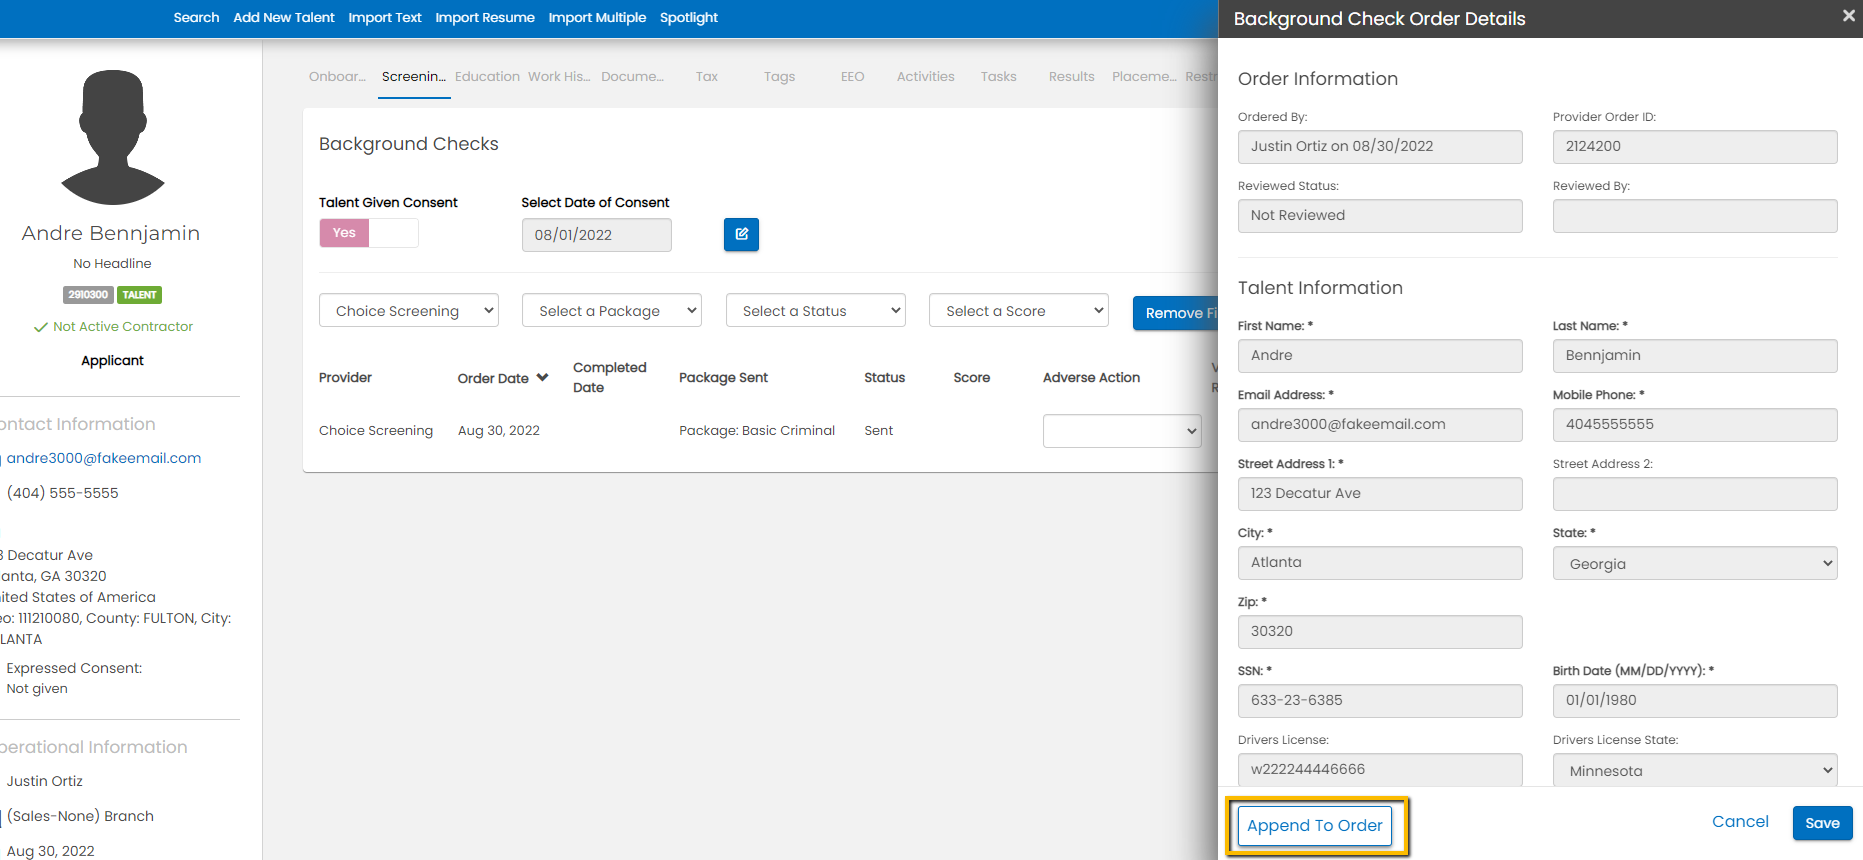The height and width of the screenshot is (860, 1863).
Task: Switch to the Education tab
Action: [487, 77]
